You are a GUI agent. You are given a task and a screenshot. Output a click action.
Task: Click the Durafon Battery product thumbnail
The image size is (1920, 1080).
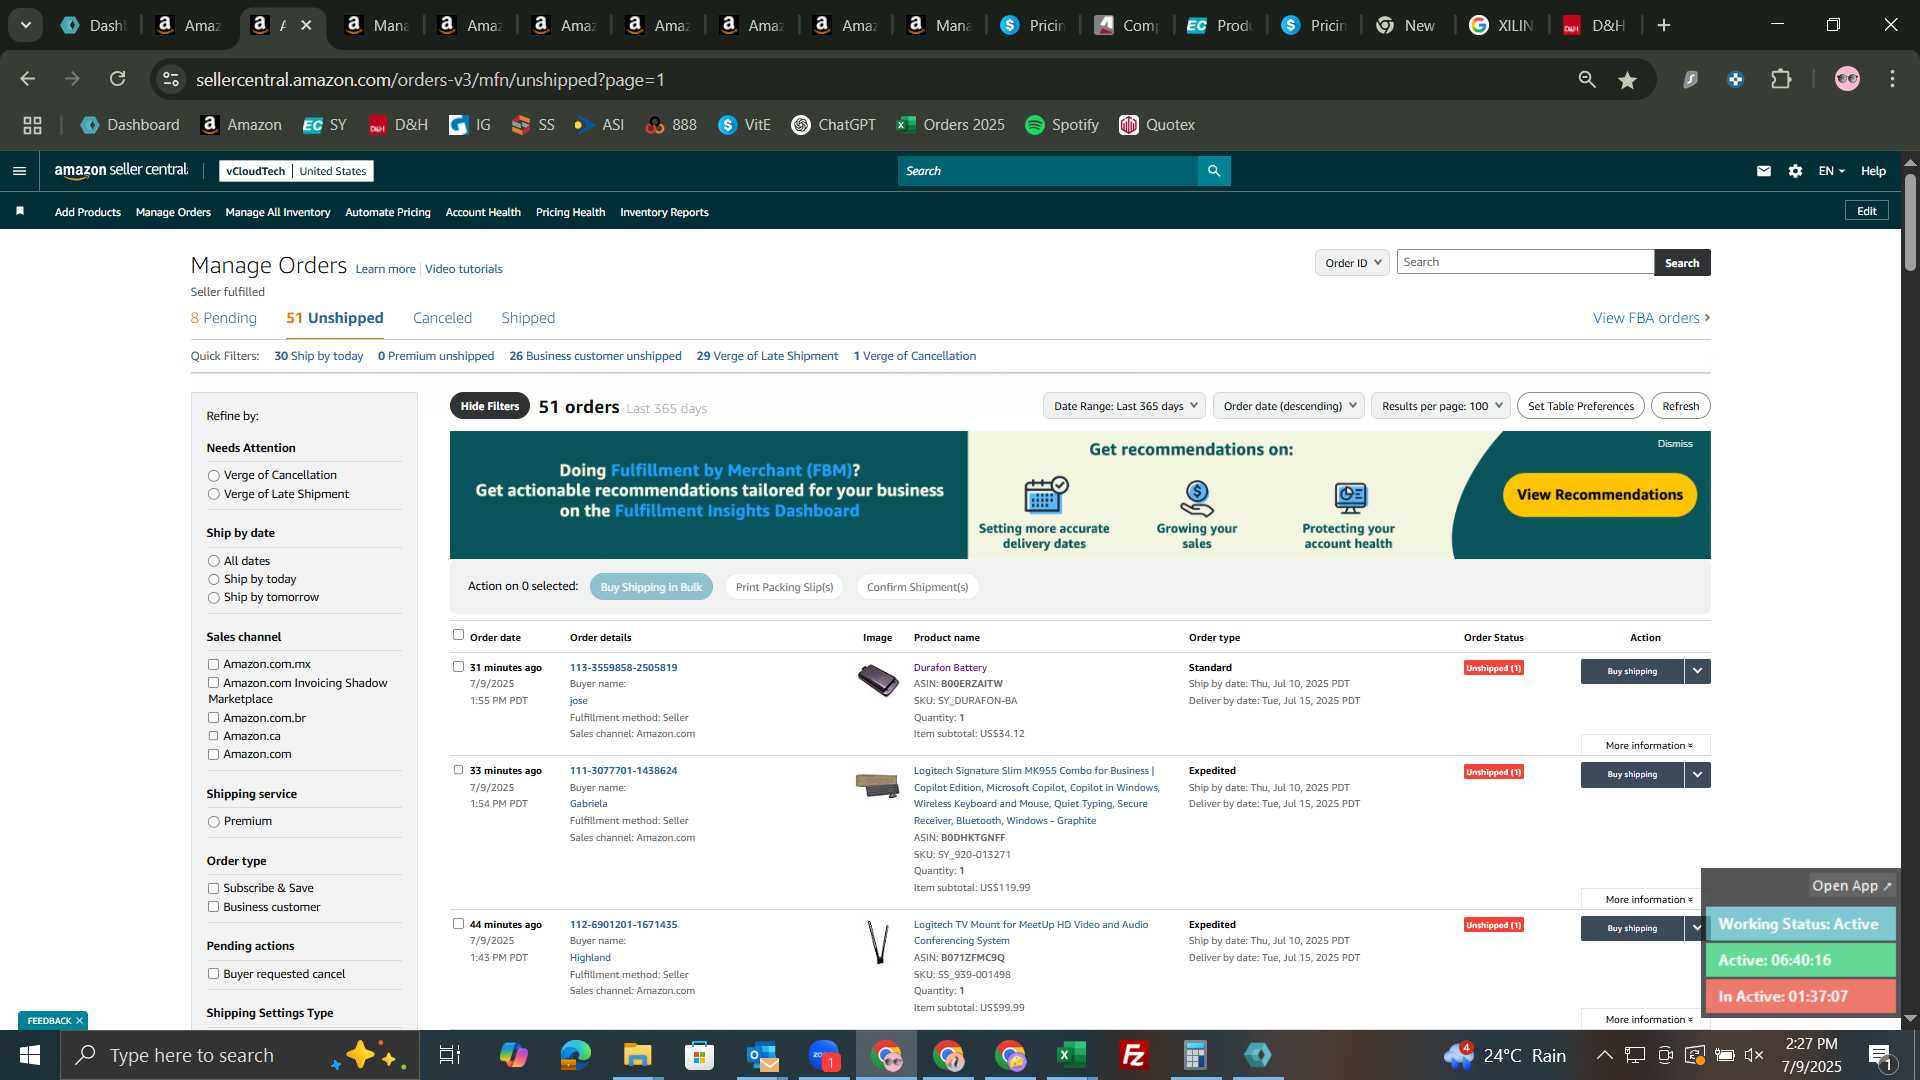(x=878, y=680)
